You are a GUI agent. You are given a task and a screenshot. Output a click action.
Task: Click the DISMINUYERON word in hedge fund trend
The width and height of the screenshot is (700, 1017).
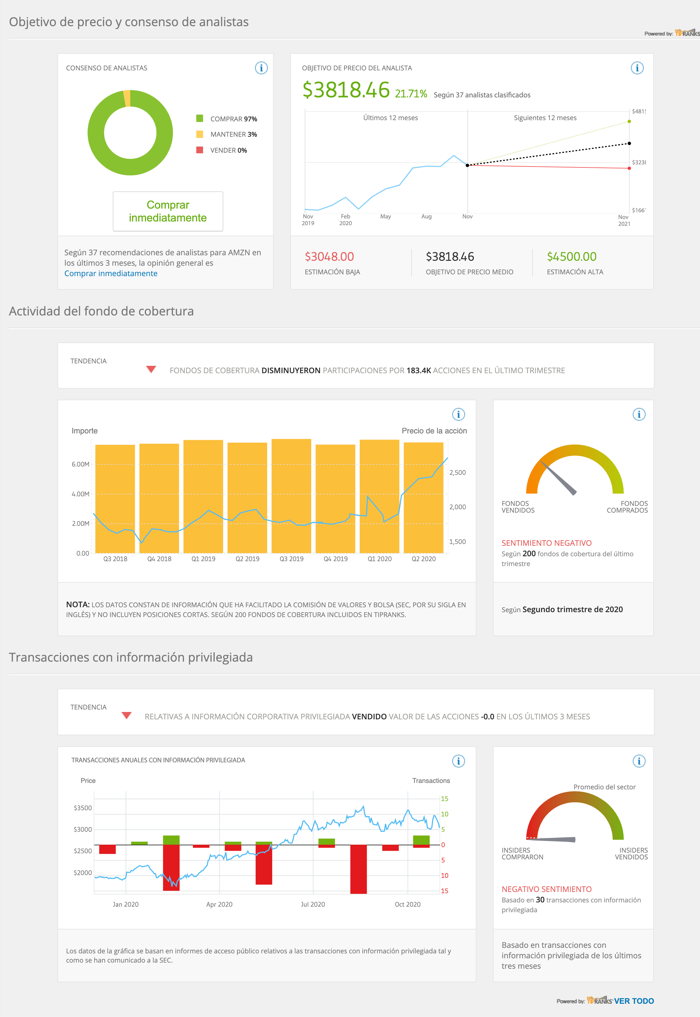click(291, 370)
